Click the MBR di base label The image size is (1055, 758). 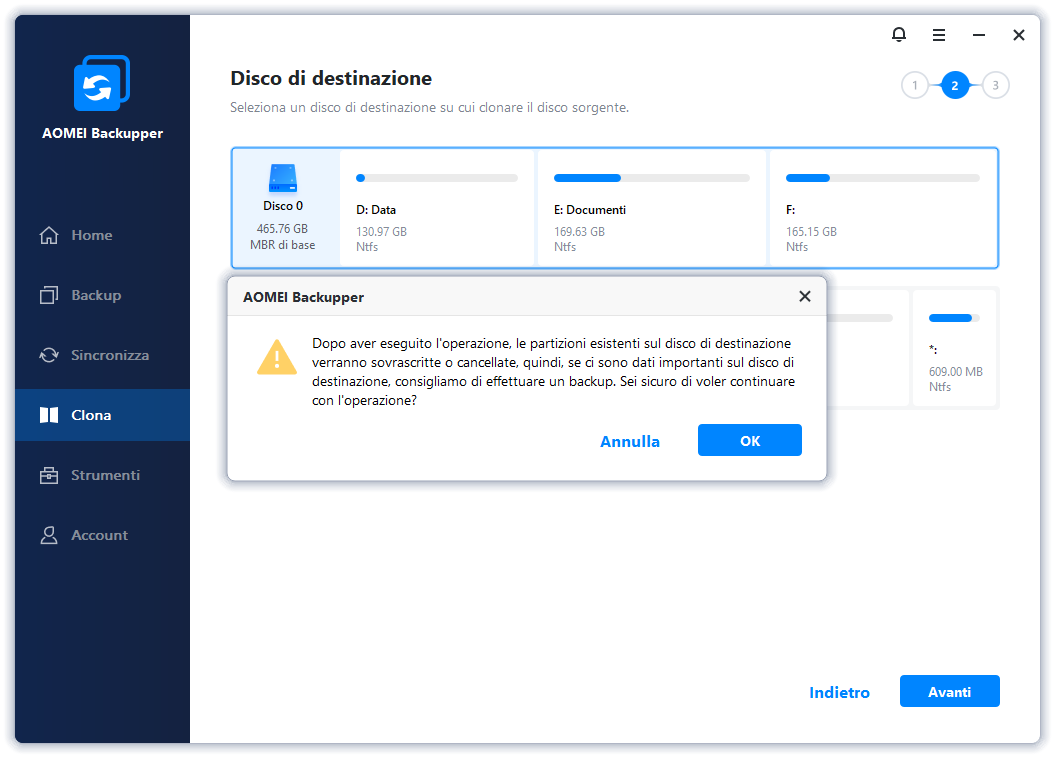(283, 245)
